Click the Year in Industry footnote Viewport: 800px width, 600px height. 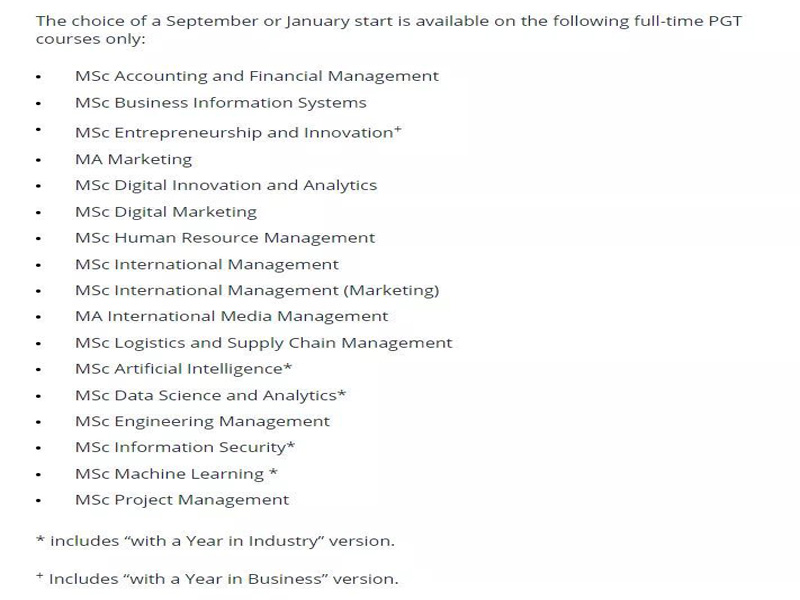tap(215, 541)
